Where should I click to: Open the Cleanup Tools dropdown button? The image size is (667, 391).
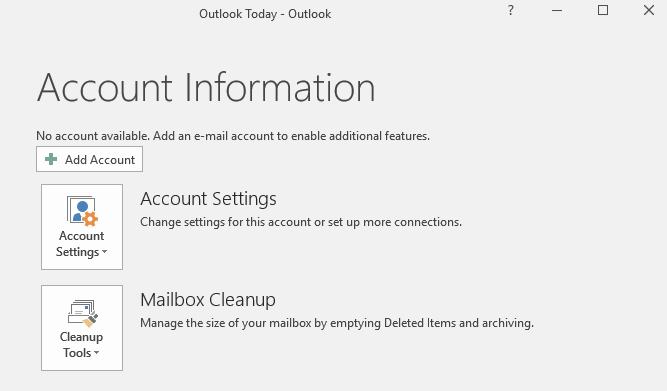click(x=82, y=328)
